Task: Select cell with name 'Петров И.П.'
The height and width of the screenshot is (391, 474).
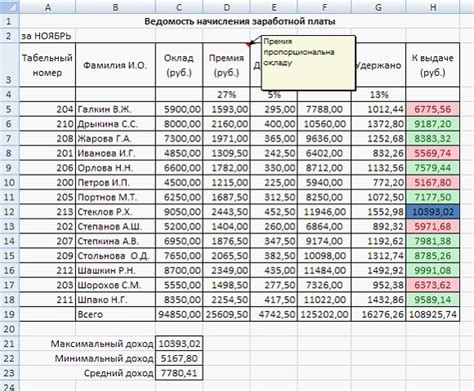Action: tap(115, 182)
